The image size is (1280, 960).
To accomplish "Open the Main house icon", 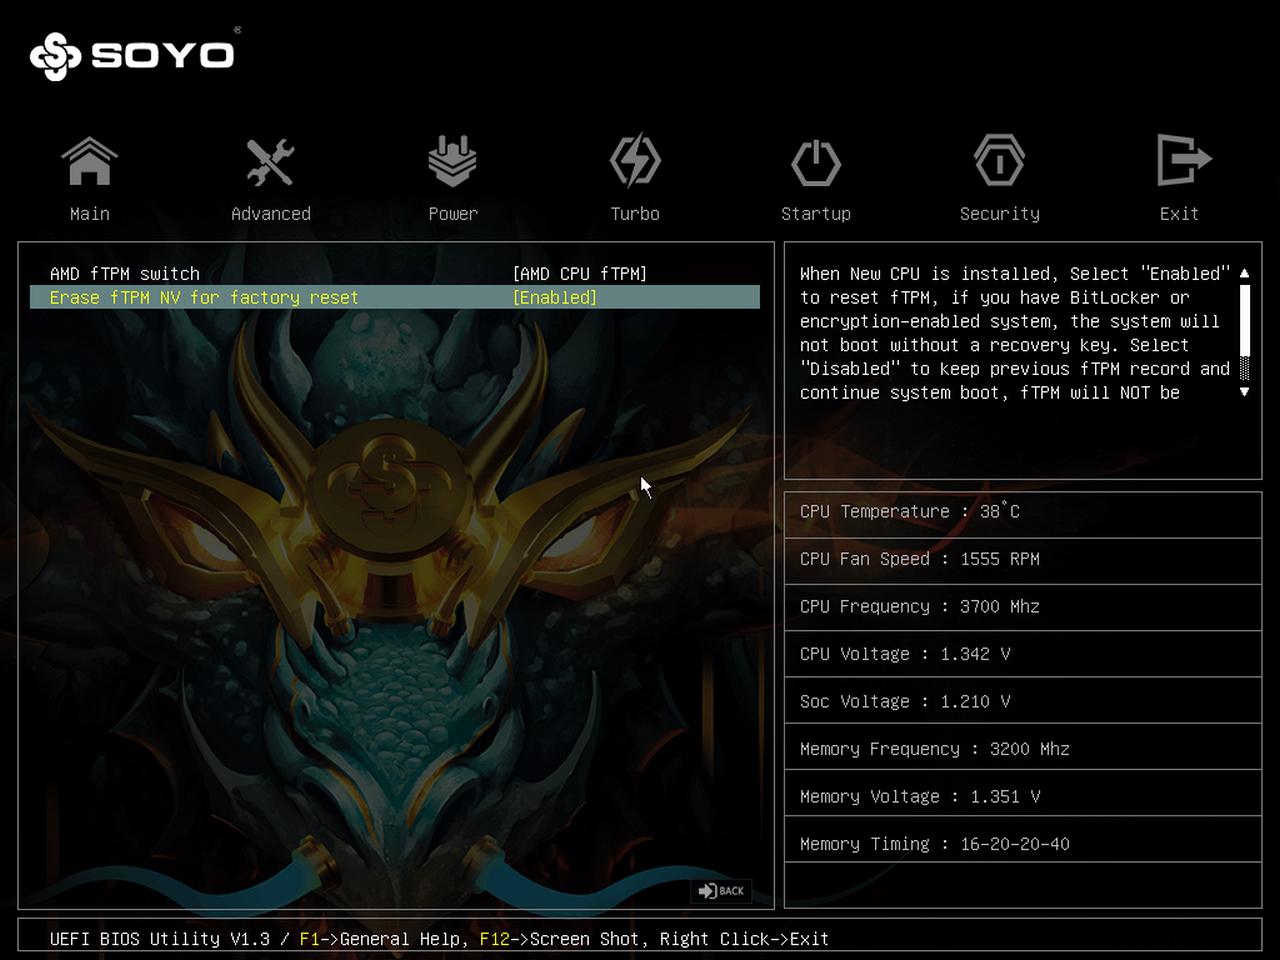I will pyautogui.click(x=89, y=162).
